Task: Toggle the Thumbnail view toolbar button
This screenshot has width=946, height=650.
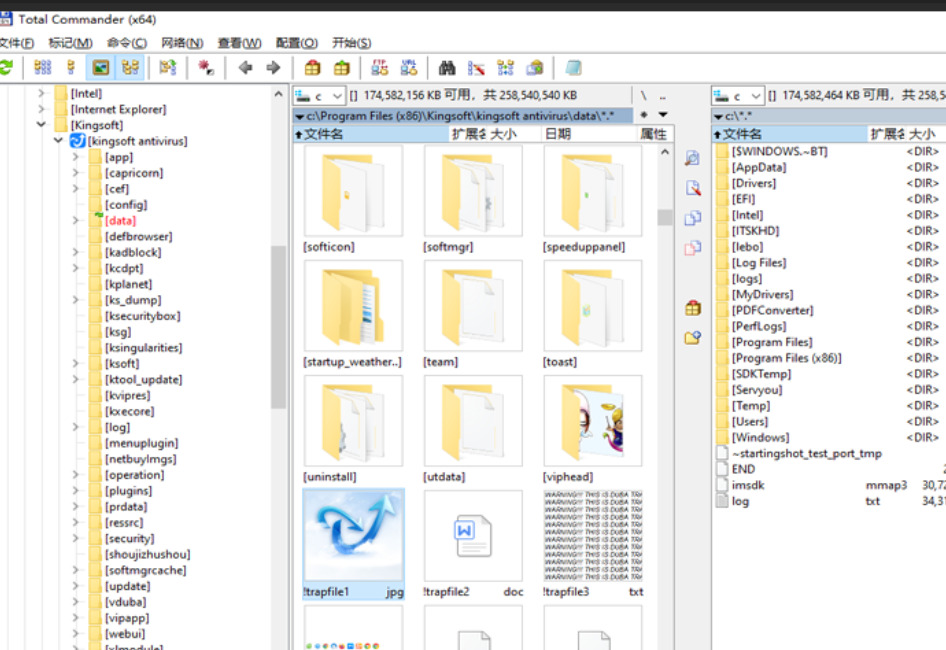Action: click(101, 68)
